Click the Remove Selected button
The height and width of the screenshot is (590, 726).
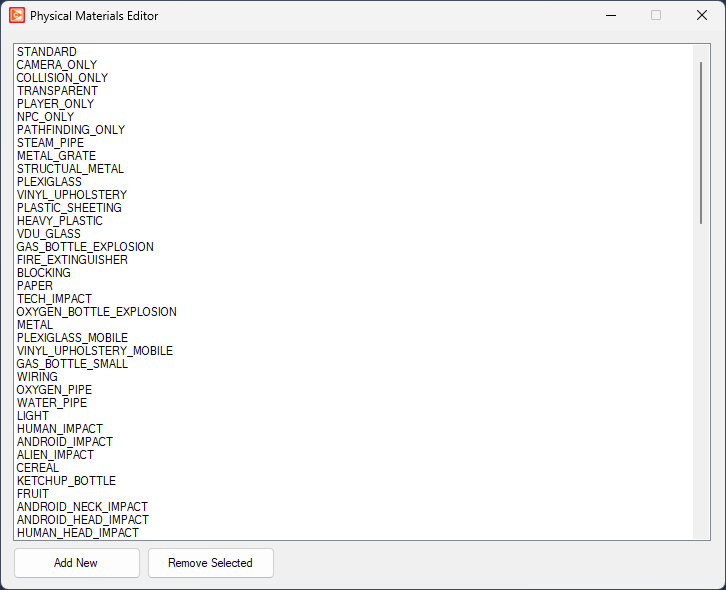point(210,563)
